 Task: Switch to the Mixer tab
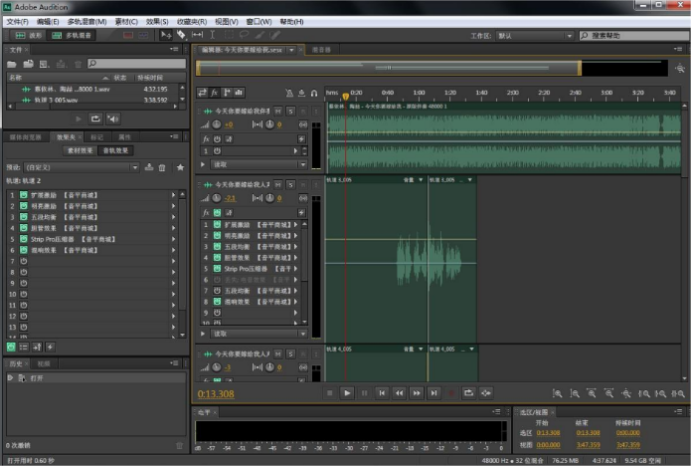[x=321, y=50]
